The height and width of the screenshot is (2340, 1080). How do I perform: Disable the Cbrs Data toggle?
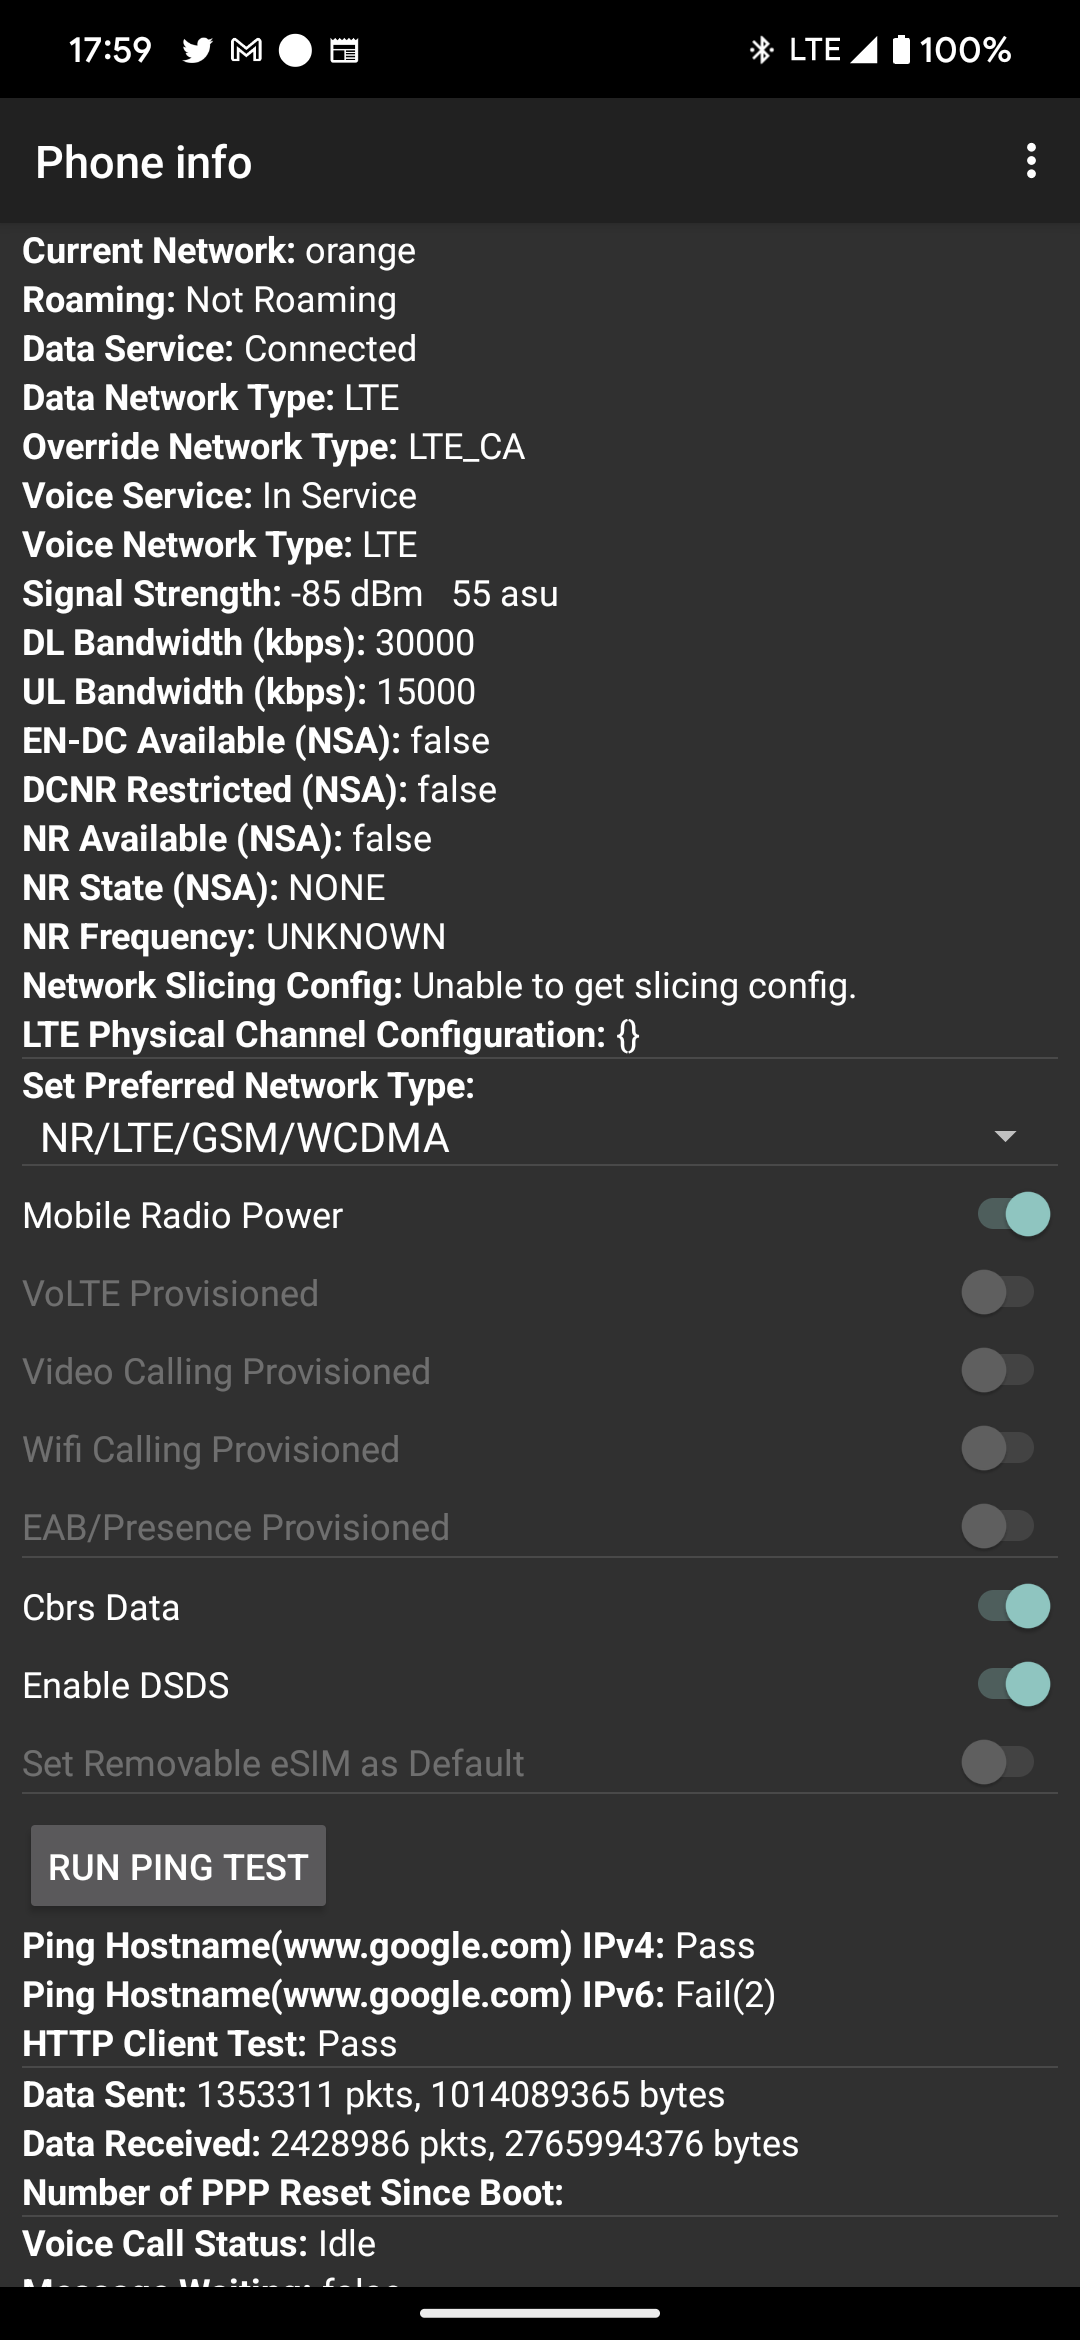tap(1012, 1607)
